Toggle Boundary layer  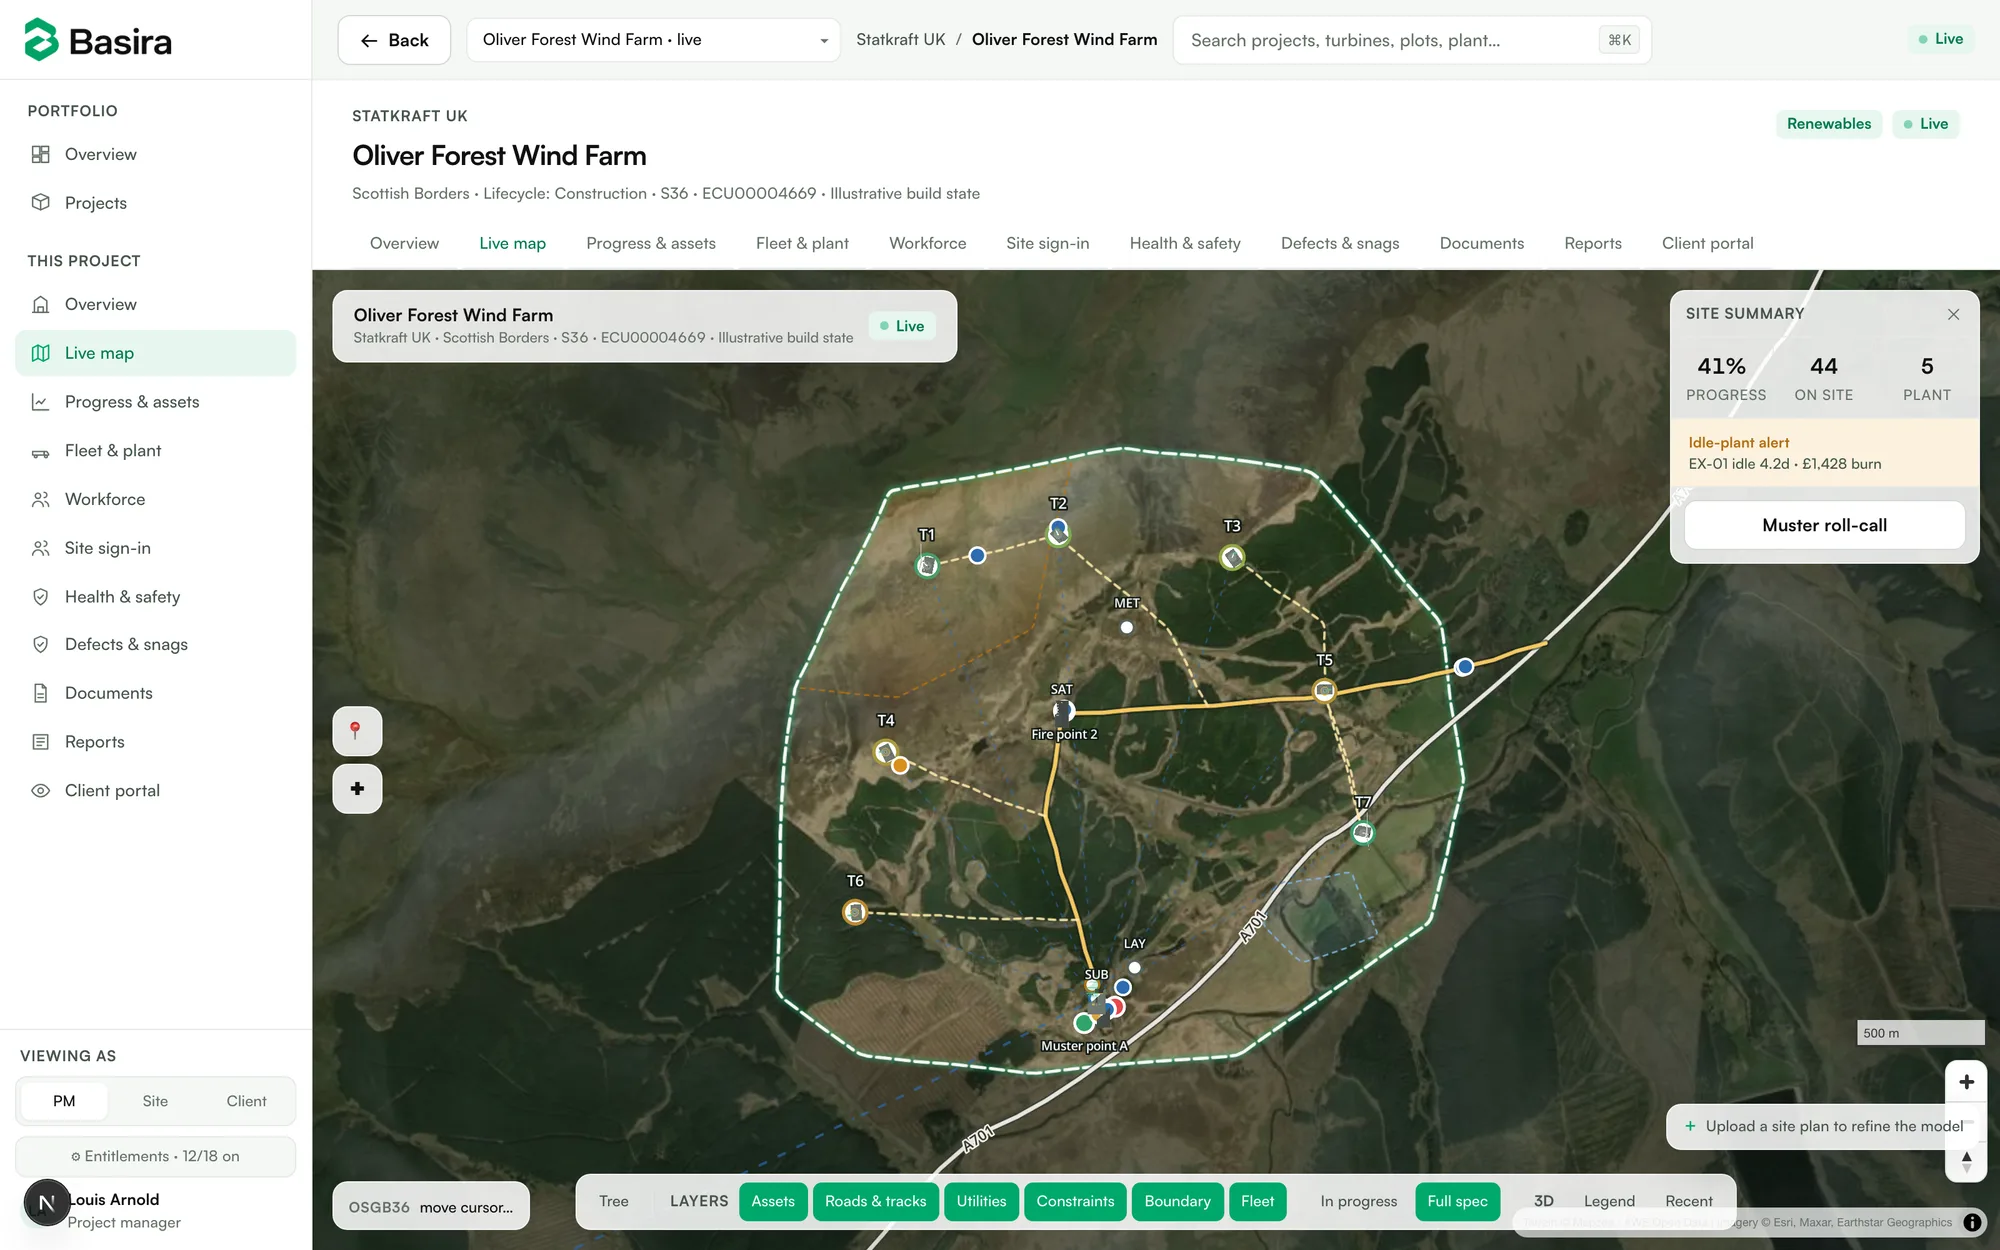tap(1177, 1201)
